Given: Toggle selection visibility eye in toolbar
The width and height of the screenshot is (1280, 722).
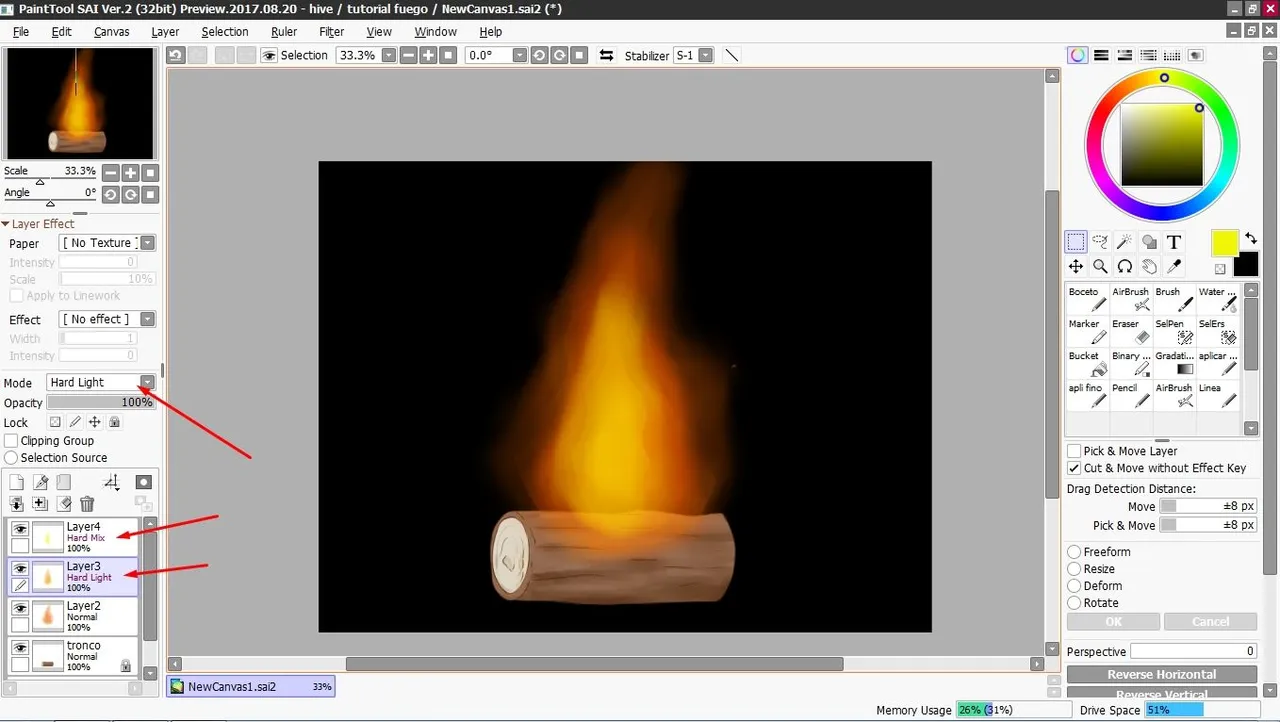Looking at the screenshot, I should coord(268,56).
